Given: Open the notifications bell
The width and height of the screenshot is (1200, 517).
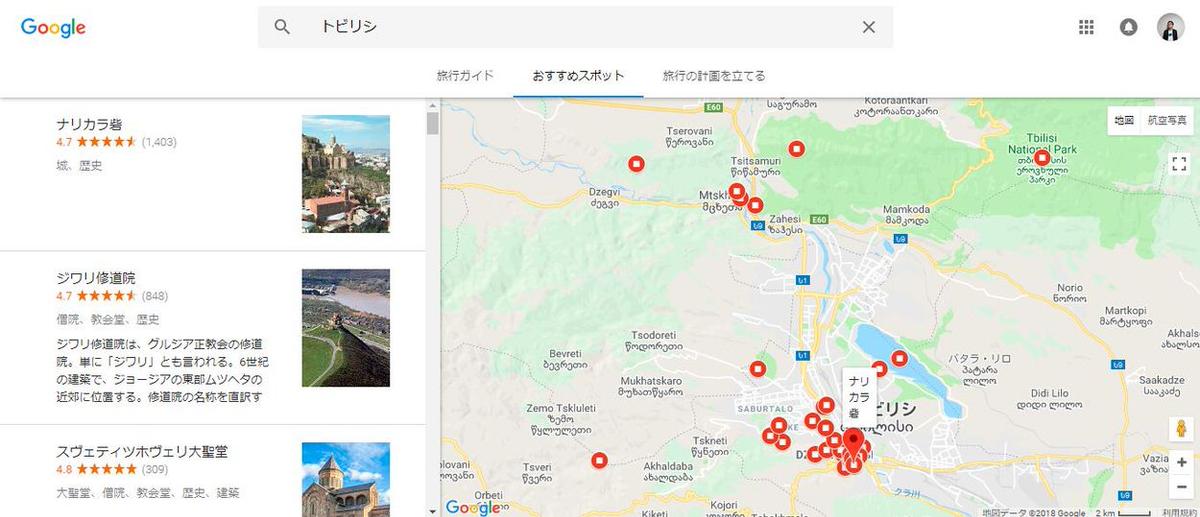Looking at the screenshot, I should click(1128, 27).
